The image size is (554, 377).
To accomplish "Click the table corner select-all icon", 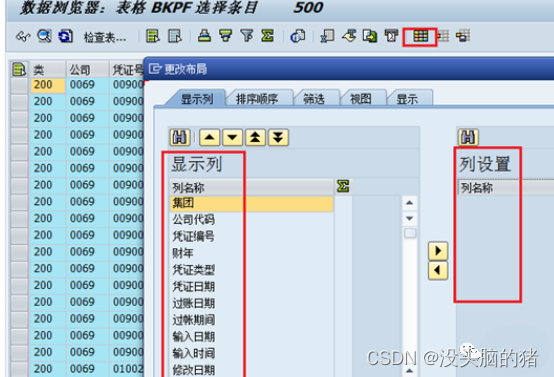I will [x=19, y=69].
